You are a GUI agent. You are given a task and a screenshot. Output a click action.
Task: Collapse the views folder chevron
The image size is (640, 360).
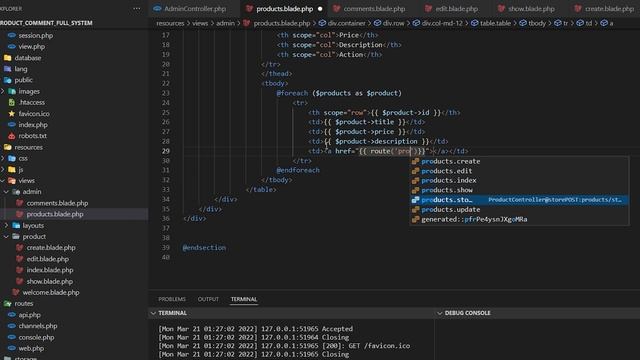(x=3, y=180)
